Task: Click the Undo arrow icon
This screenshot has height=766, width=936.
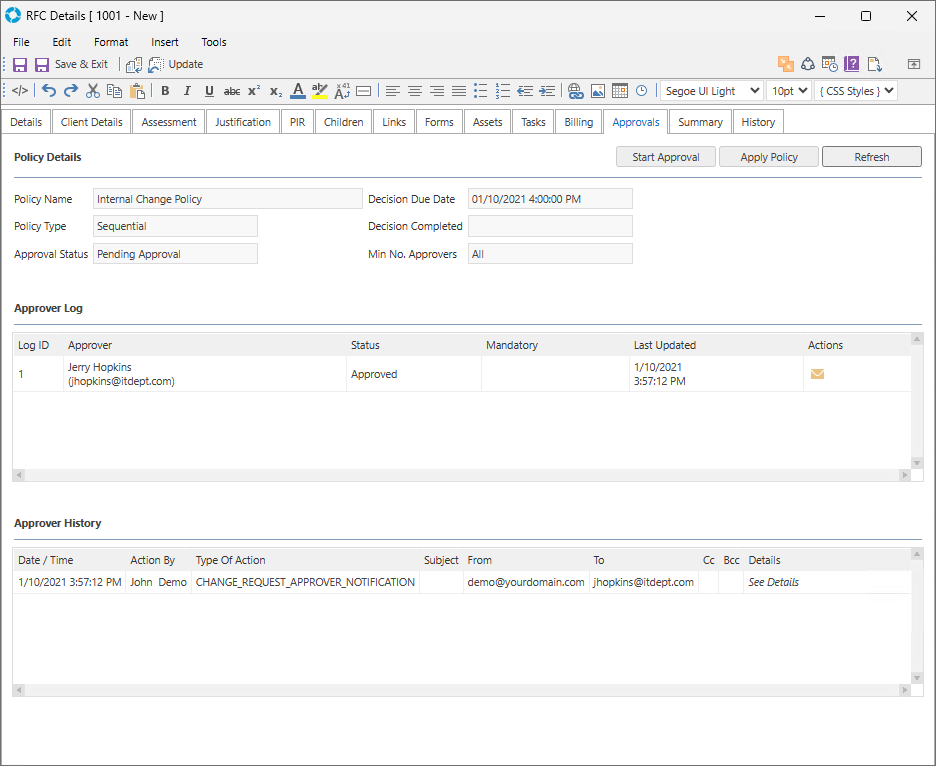Action: [49, 91]
